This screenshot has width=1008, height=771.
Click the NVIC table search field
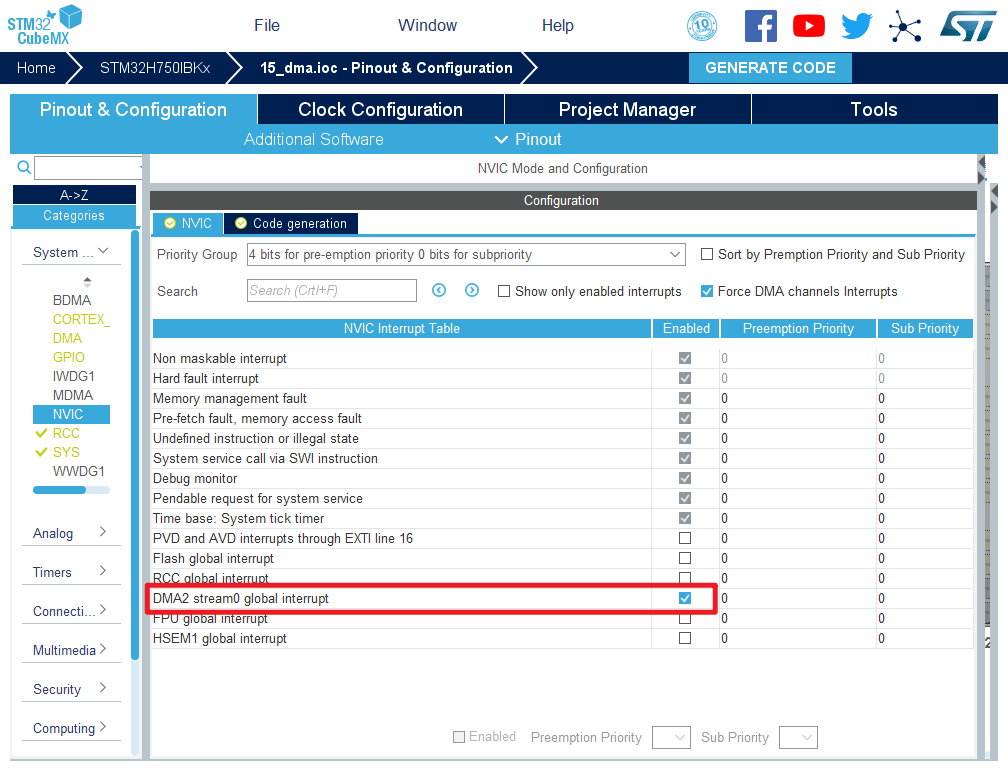click(332, 291)
